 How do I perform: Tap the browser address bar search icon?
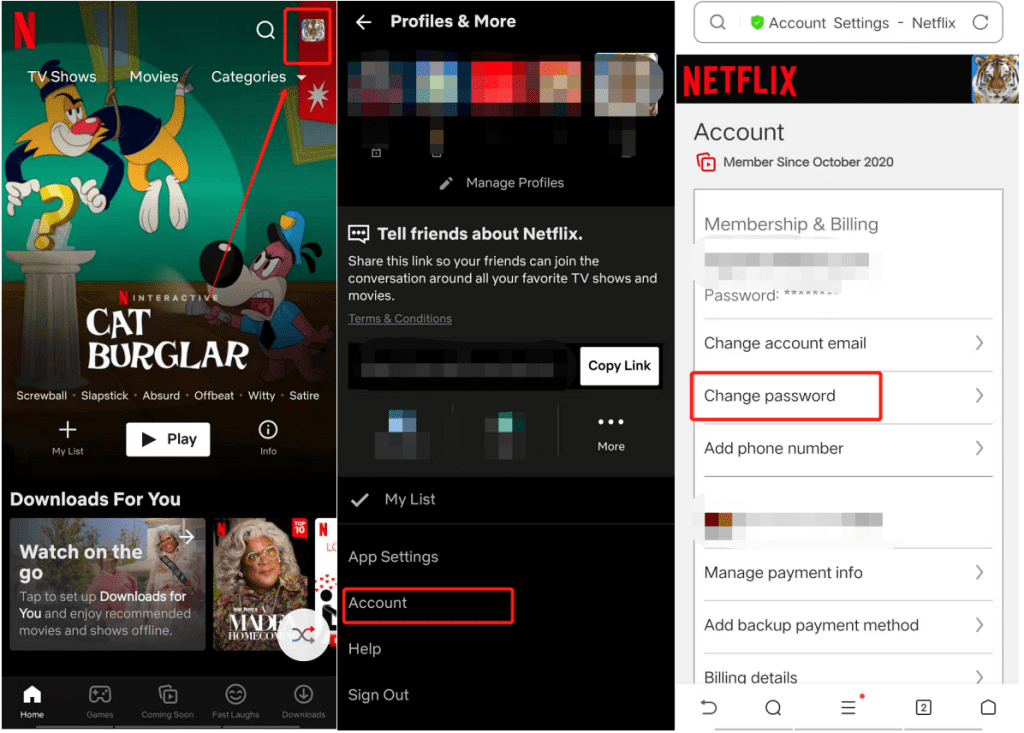717,22
